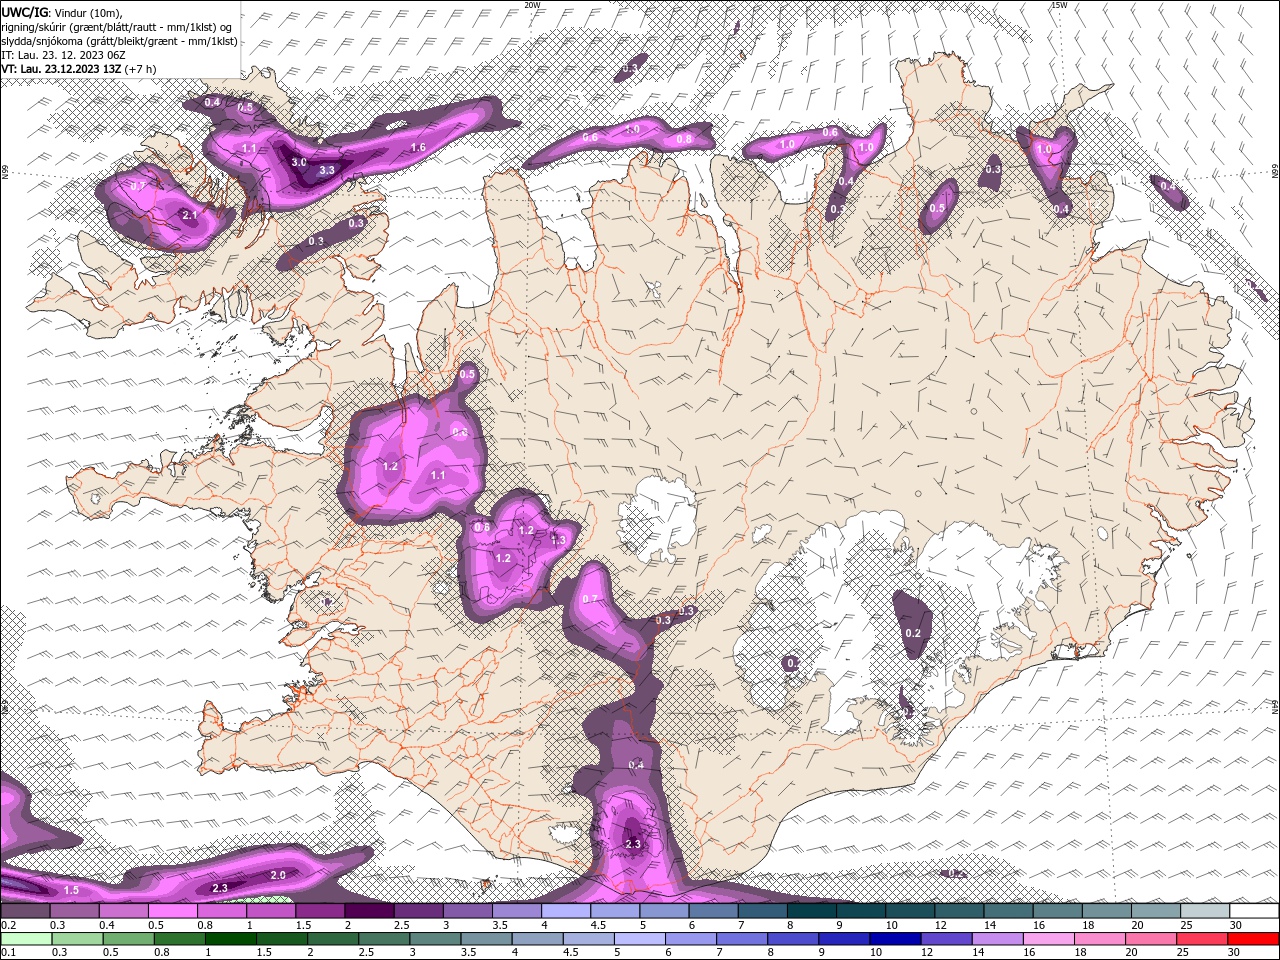Click the 2.0 precipitation value on the map

tap(278, 875)
